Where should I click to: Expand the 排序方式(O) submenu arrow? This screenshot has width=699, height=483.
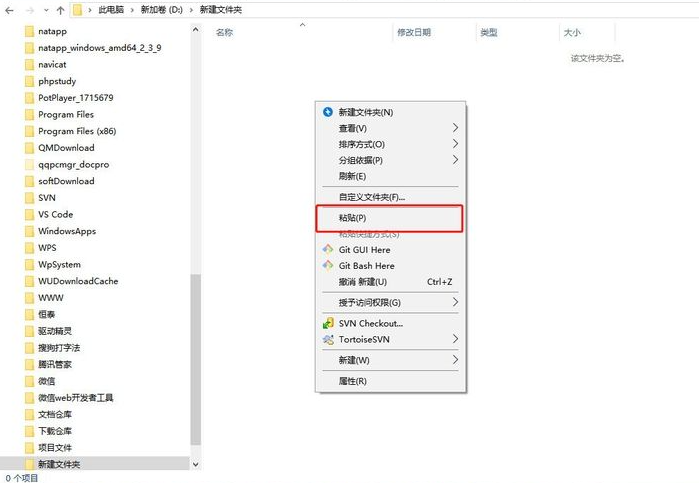(x=455, y=144)
